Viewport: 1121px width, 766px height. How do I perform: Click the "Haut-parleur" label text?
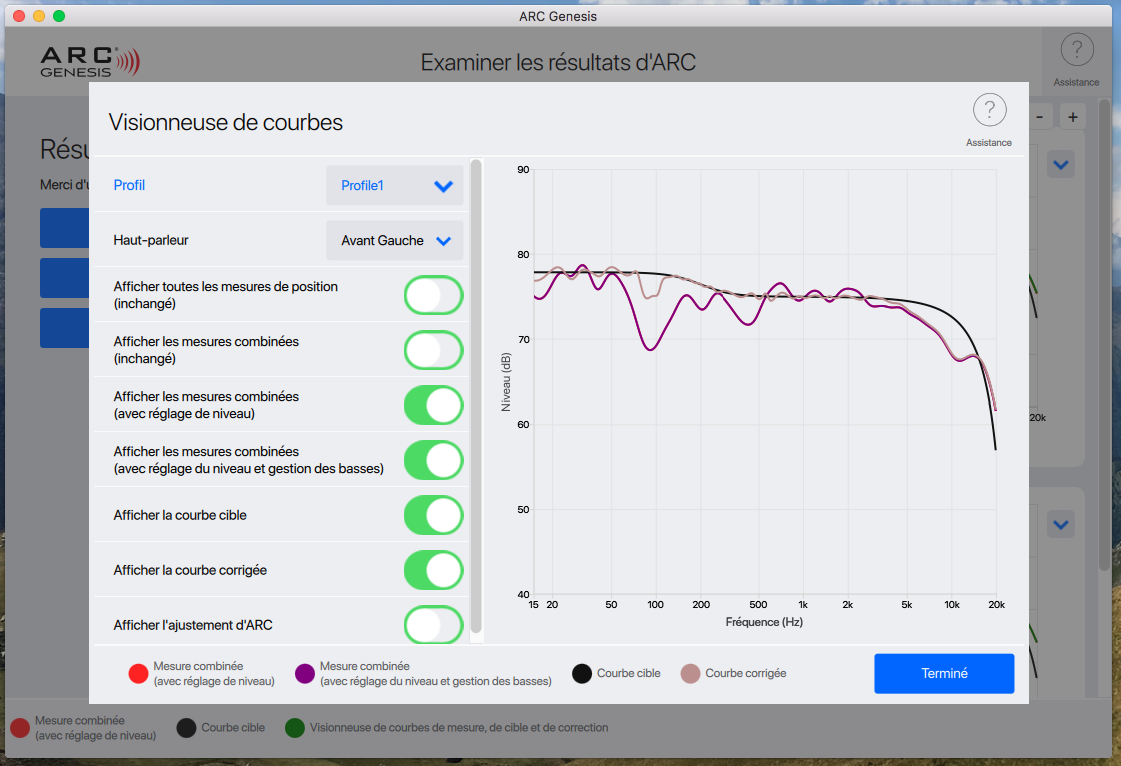click(151, 240)
